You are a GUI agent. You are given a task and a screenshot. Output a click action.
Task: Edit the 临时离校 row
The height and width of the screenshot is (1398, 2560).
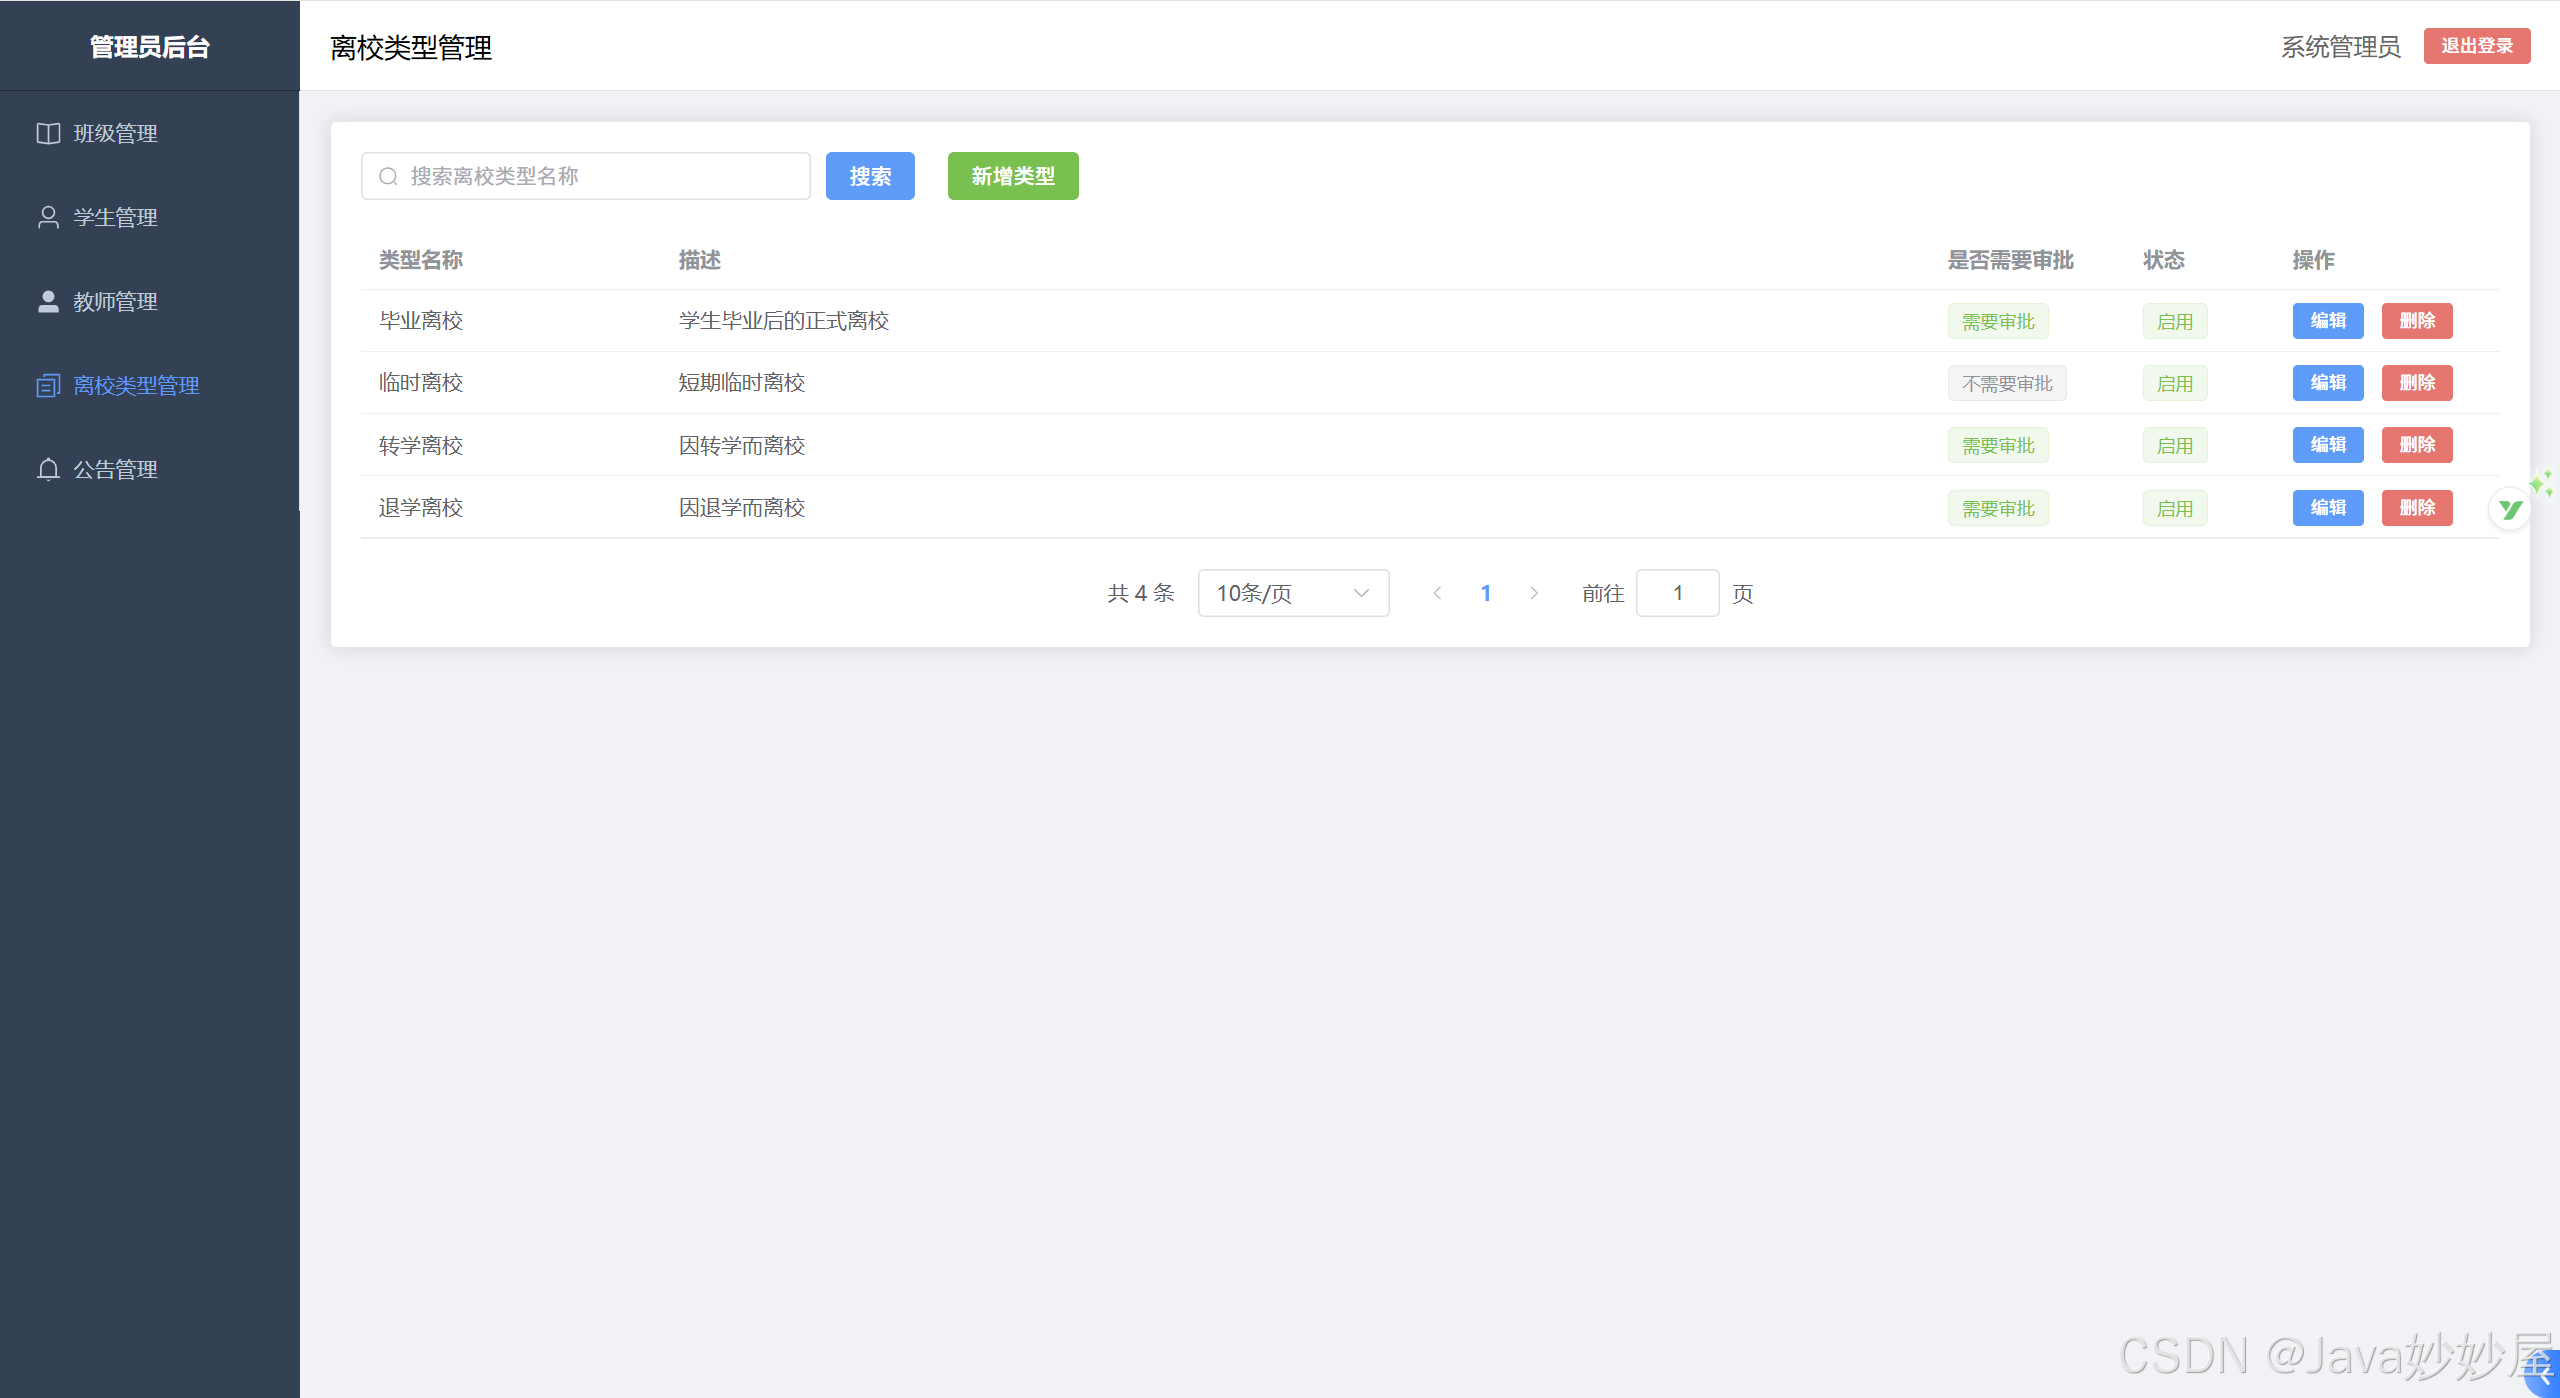click(2328, 383)
